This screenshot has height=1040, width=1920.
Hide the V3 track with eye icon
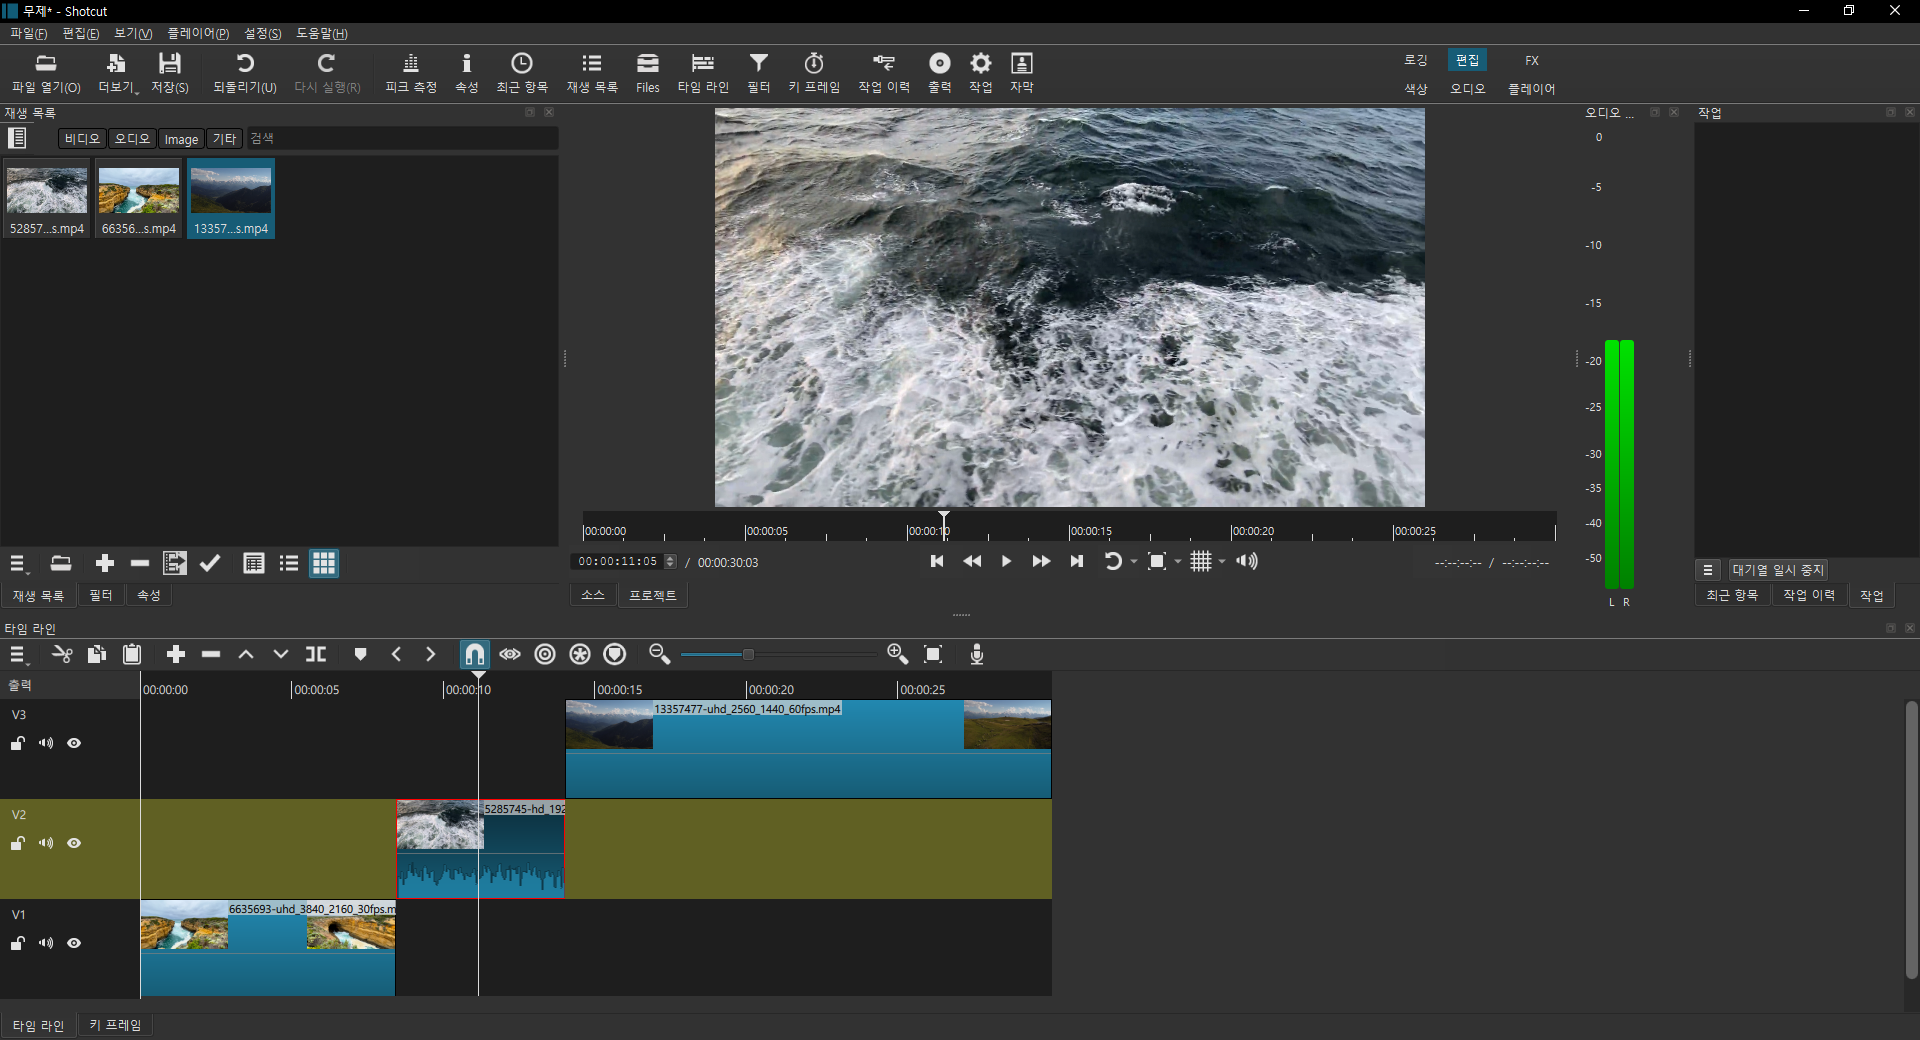(74, 743)
